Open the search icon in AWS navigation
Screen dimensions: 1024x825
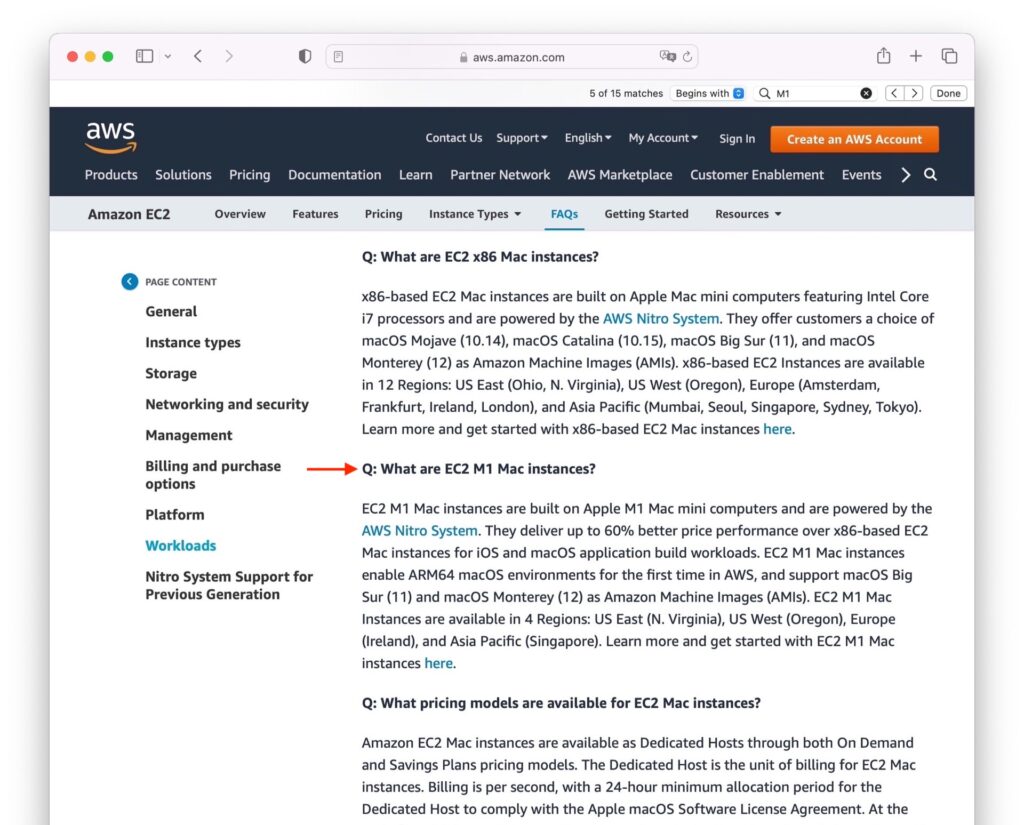point(930,174)
